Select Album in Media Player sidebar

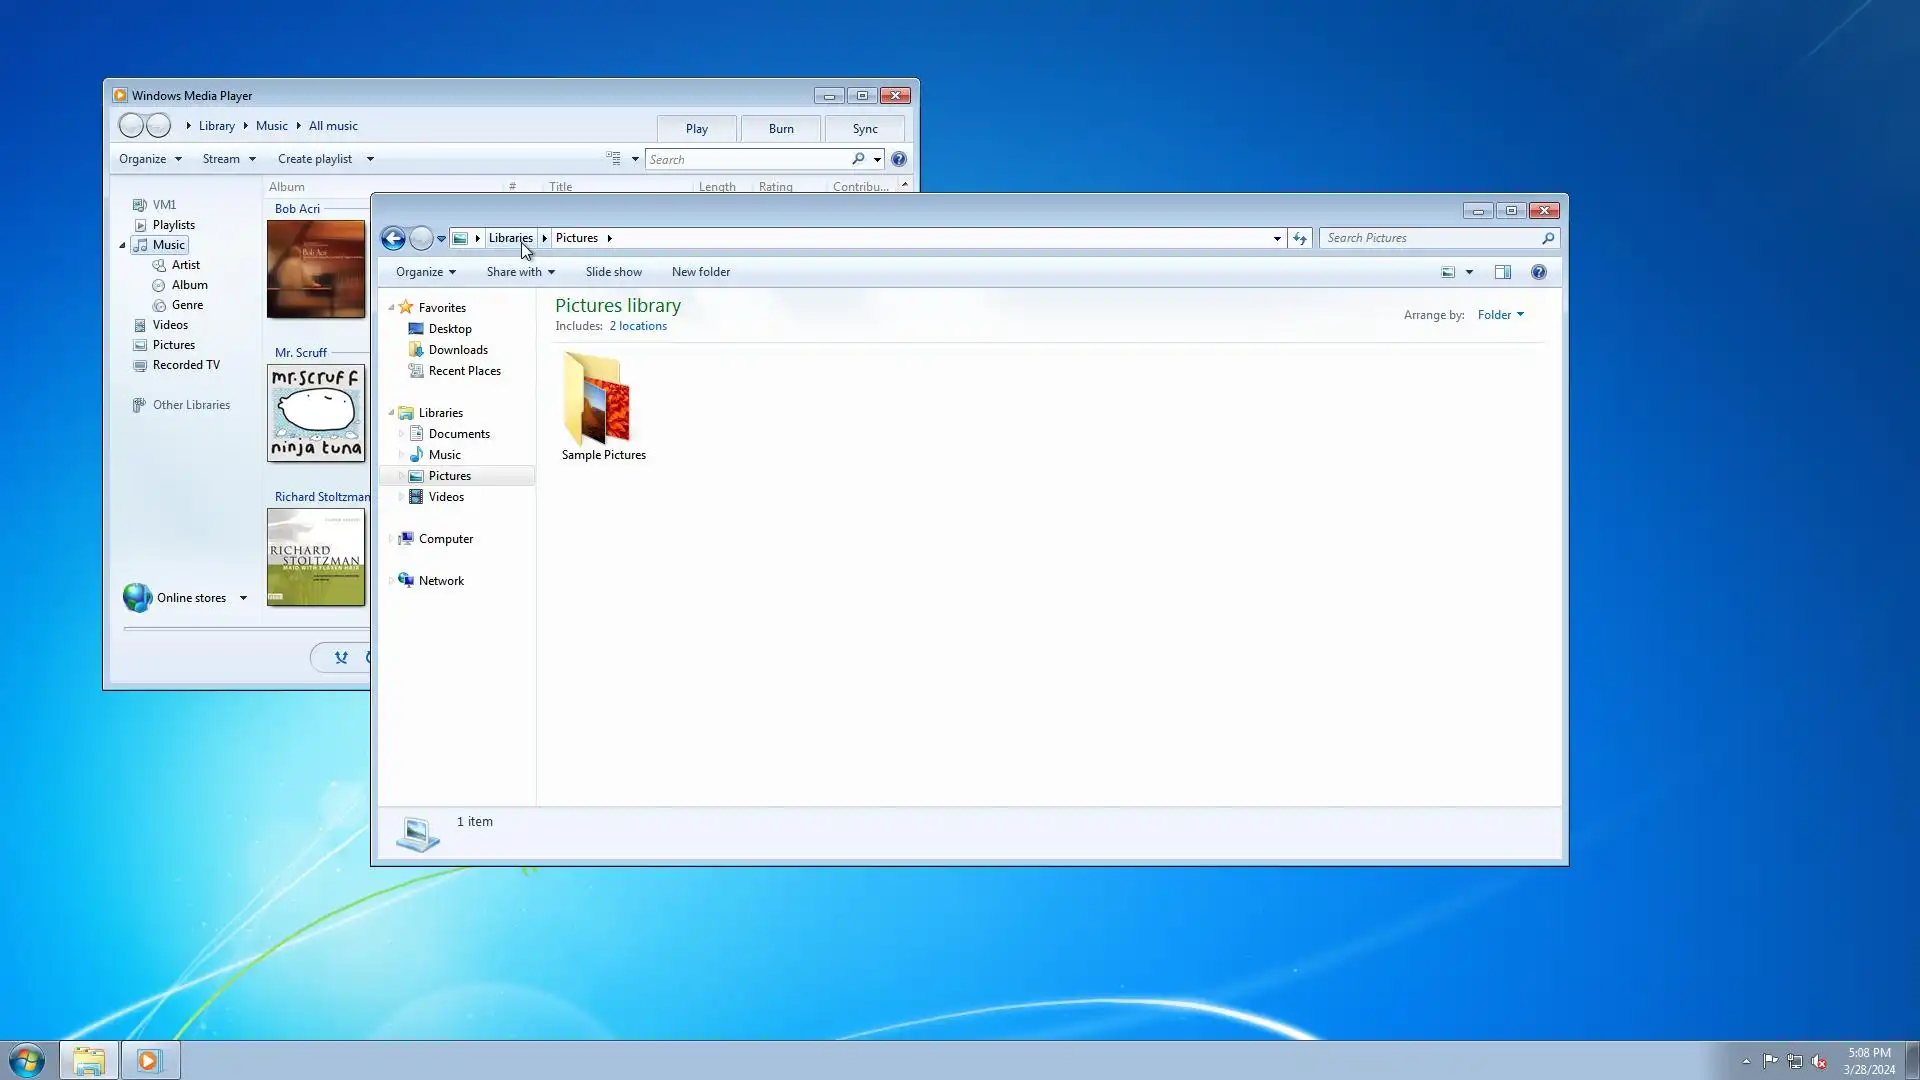coord(189,285)
